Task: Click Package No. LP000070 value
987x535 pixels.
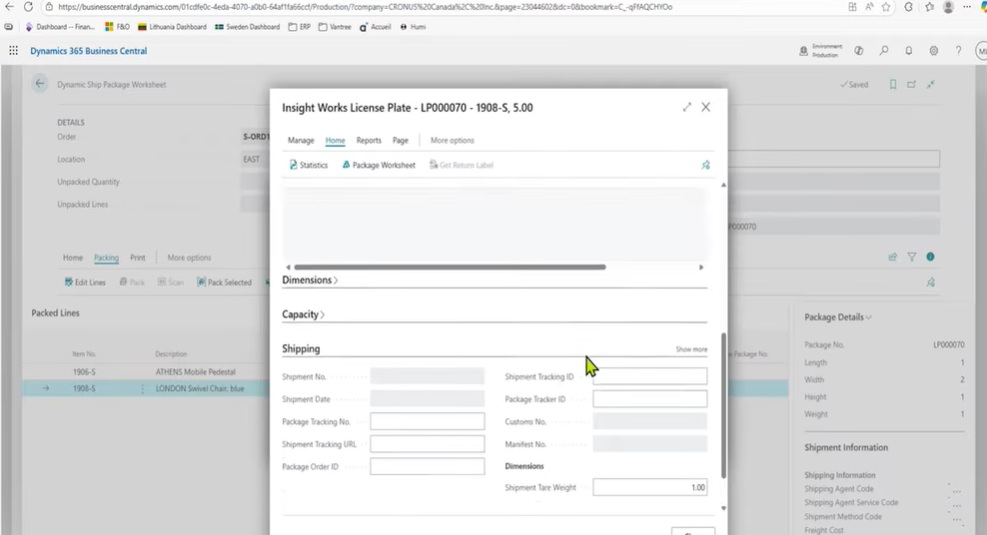Action: point(949,345)
